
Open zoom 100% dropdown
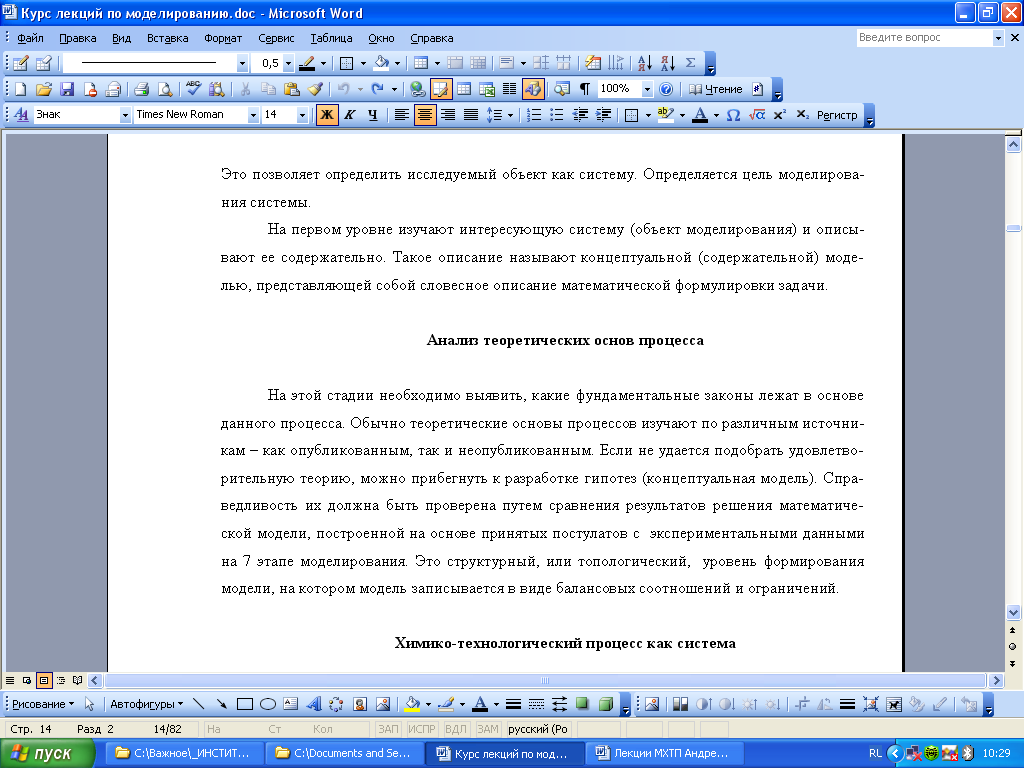(x=647, y=89)
